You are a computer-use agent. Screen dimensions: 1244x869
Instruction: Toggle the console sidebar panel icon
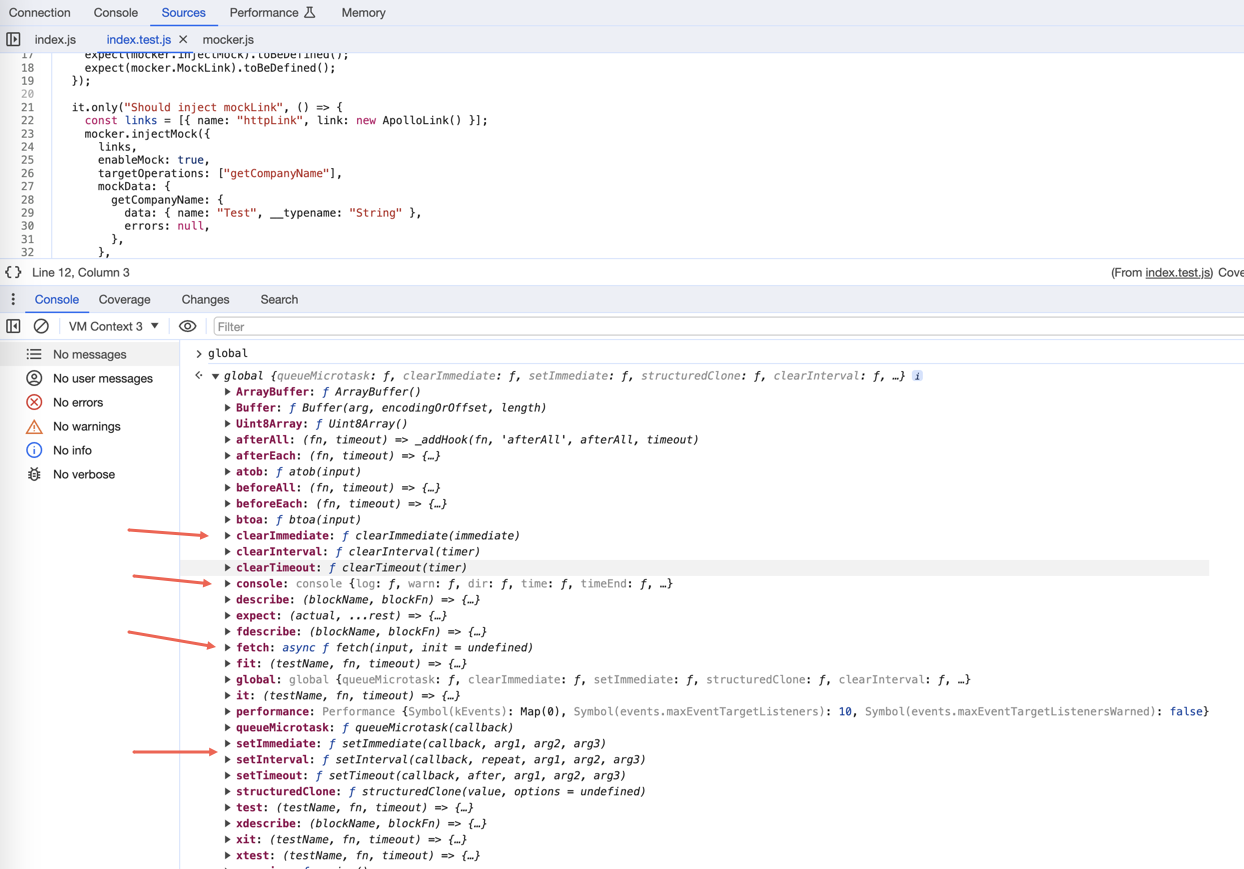pyautogui.click(x=13, y=326)
